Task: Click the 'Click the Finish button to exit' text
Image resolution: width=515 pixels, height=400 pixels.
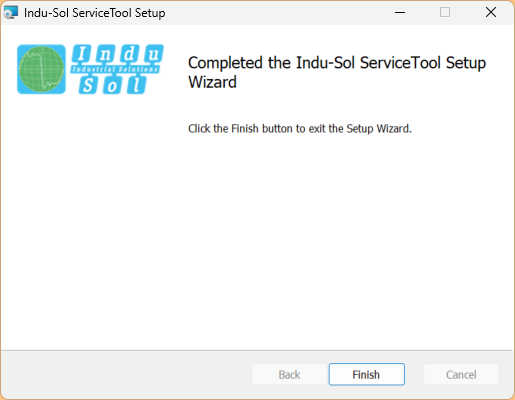Action: point(256,129)
